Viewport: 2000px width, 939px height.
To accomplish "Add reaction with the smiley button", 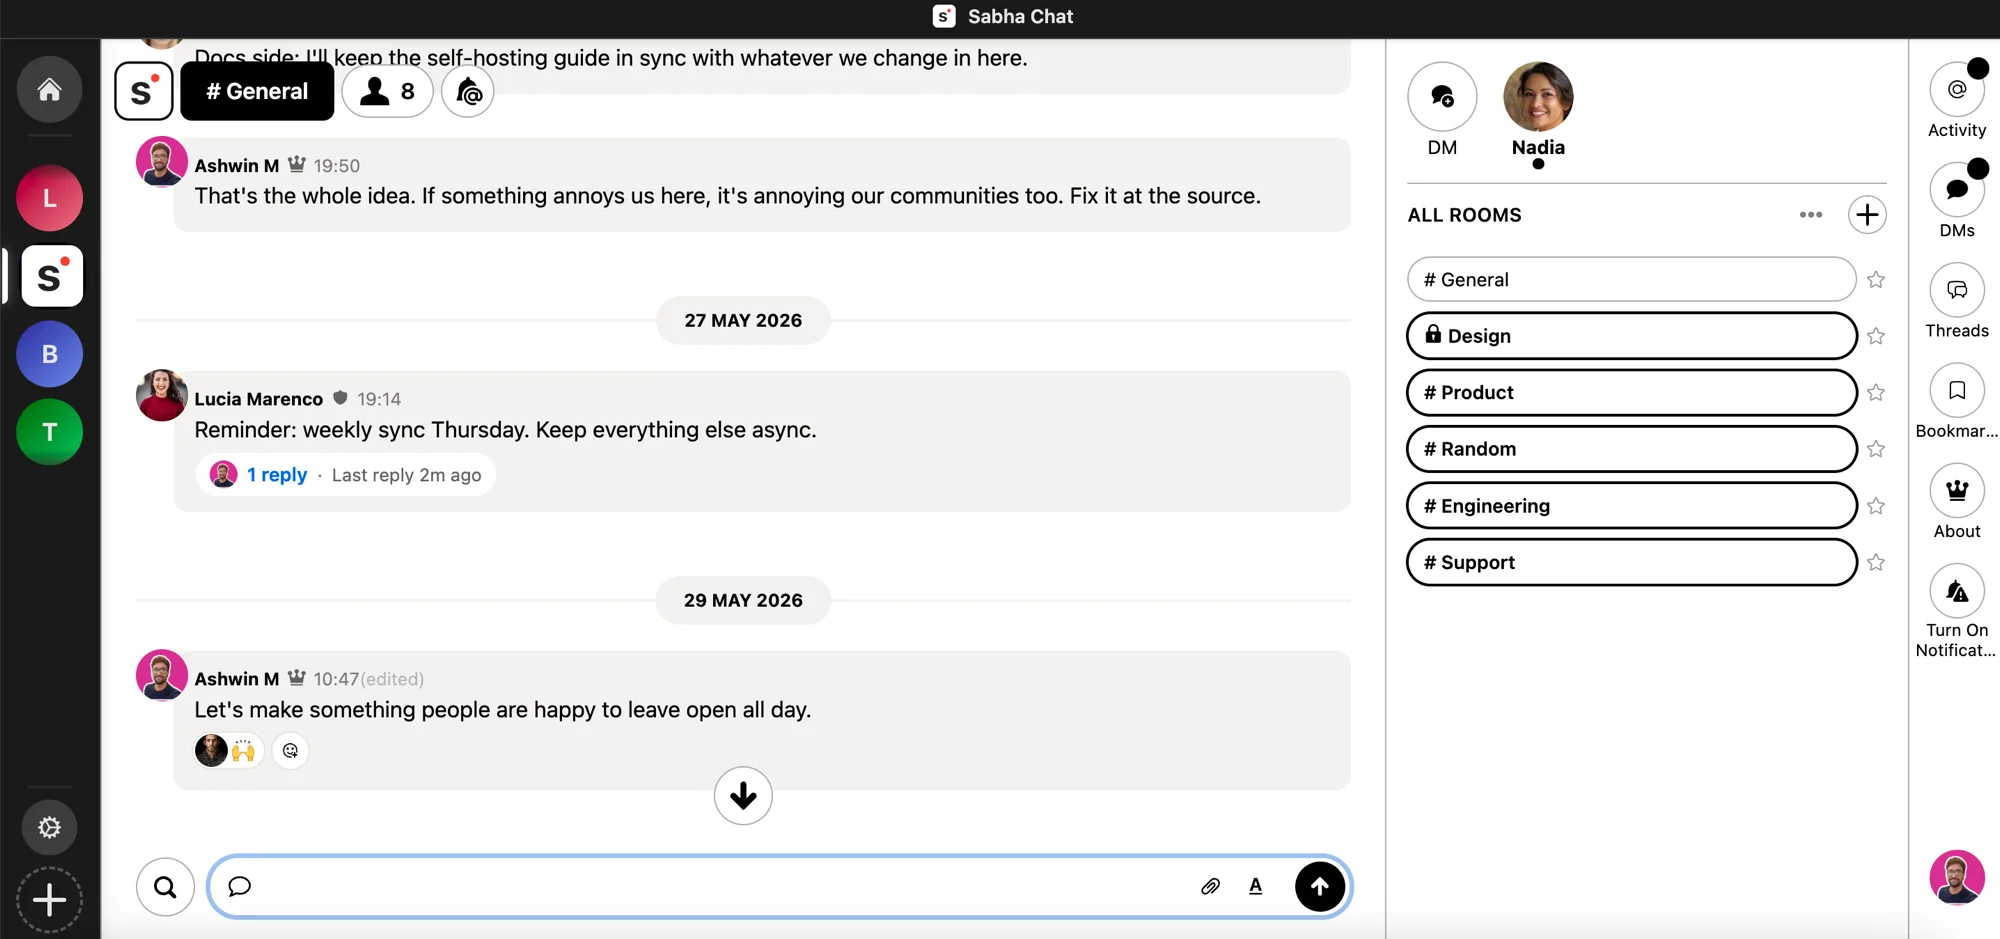I will [290, 751].
